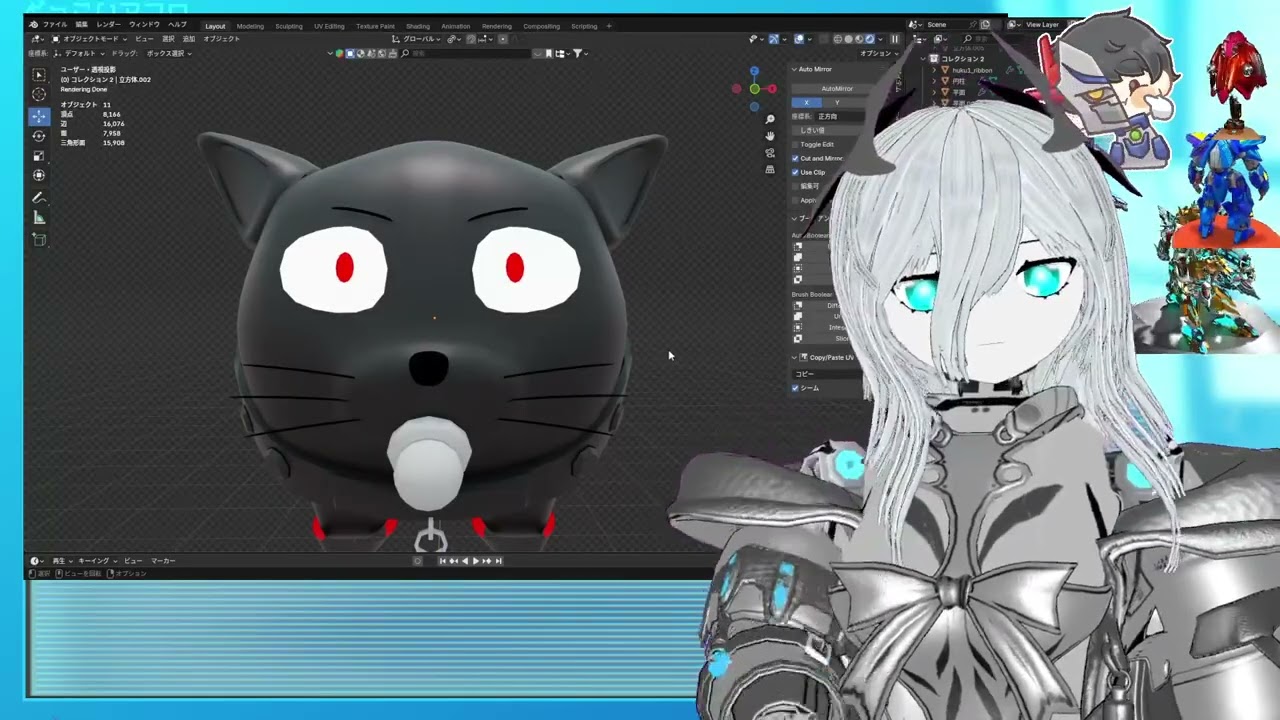Jump to timeline end button
This screenshot has width=1280, height=720.
pos(498,561)
